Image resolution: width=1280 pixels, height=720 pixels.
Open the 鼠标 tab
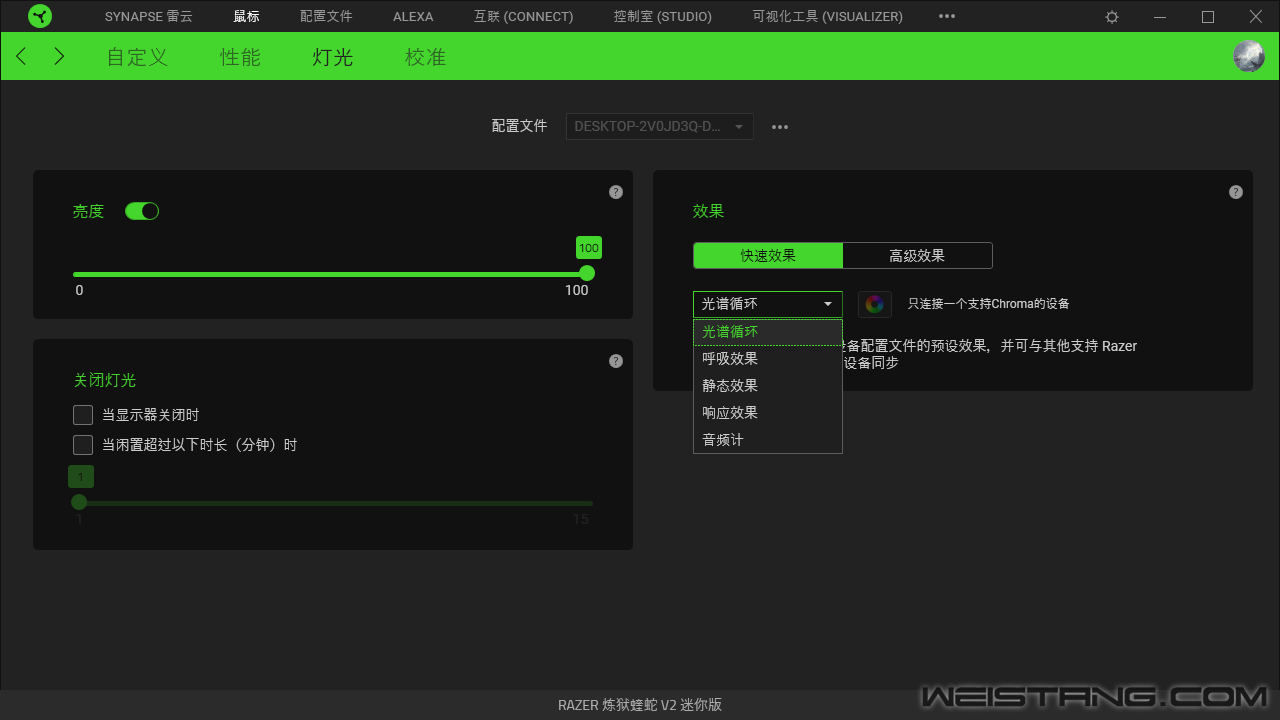pyautogui.click(x=246, y=17)
